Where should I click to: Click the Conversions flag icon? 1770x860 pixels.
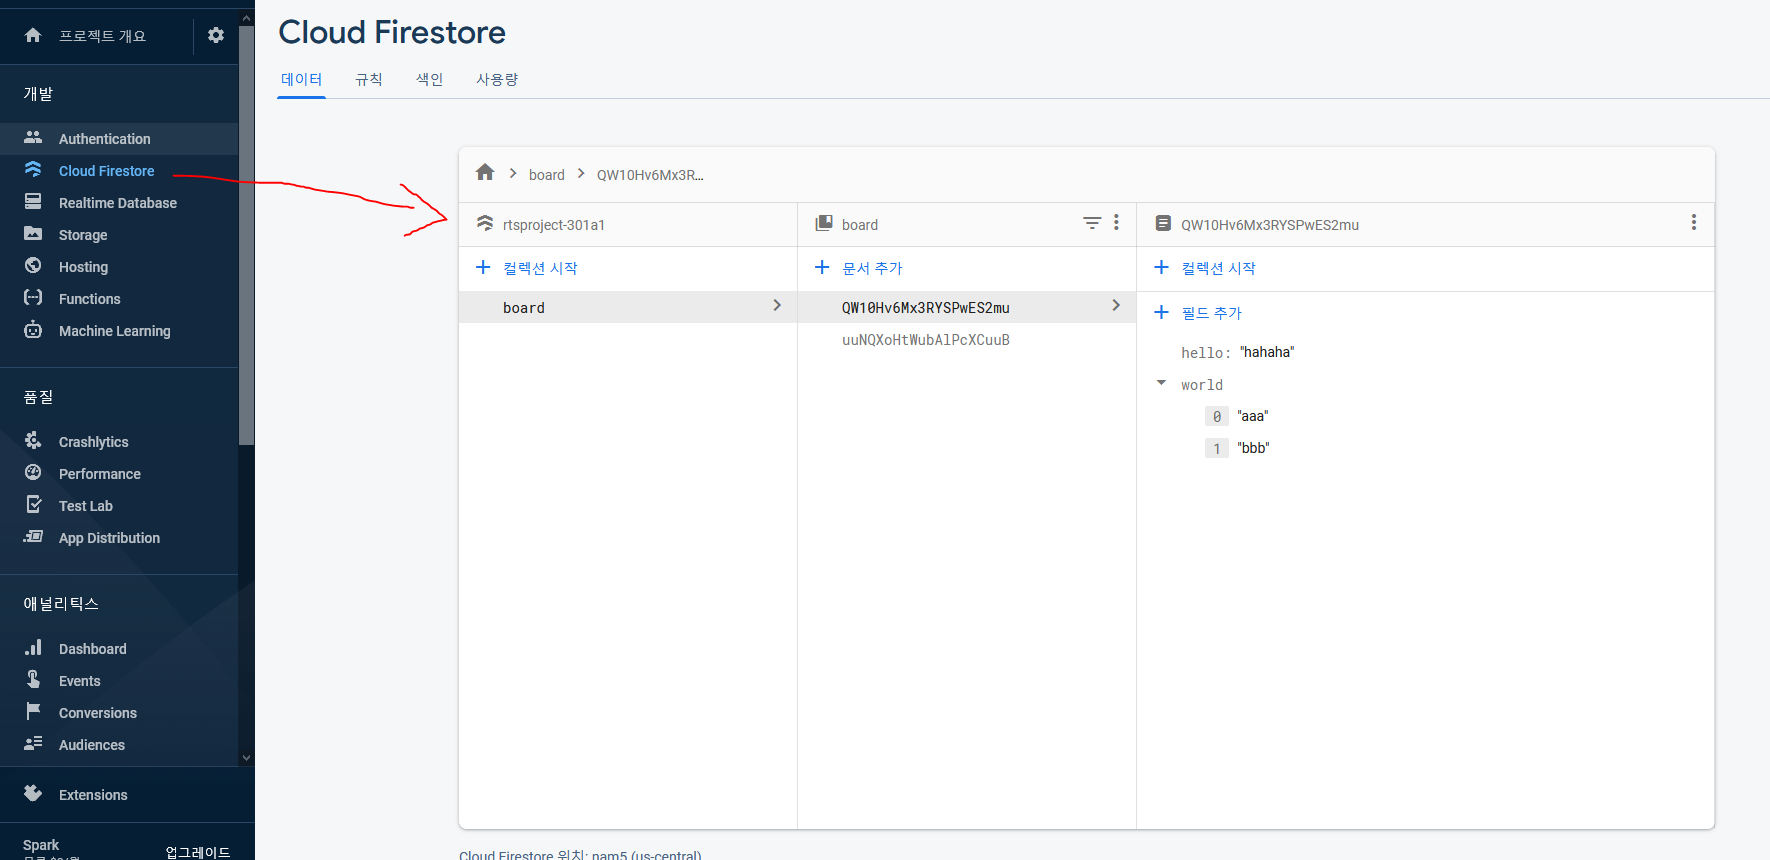coord(33,712)
